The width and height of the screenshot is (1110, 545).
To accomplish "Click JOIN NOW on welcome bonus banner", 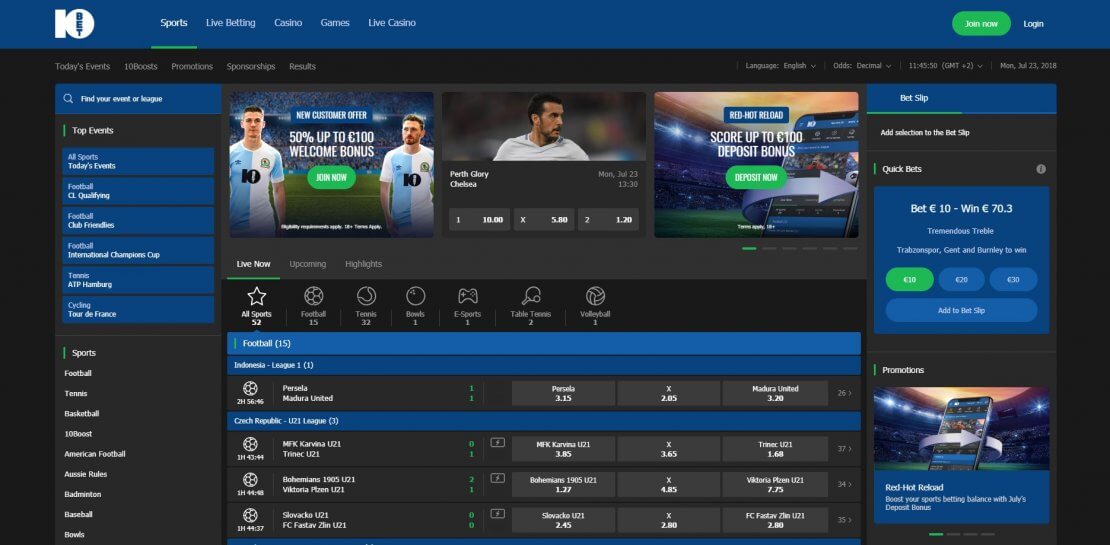I will point(331,177).
